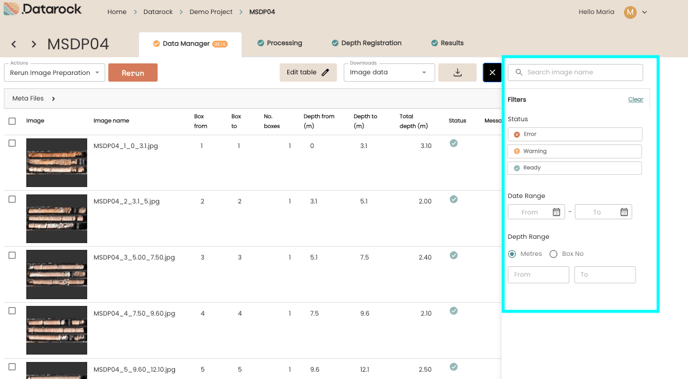Image resolution: width=688 pixels, height=379 pixels.
Task: Clear all filters with Clear link
Action: [635, 100]
